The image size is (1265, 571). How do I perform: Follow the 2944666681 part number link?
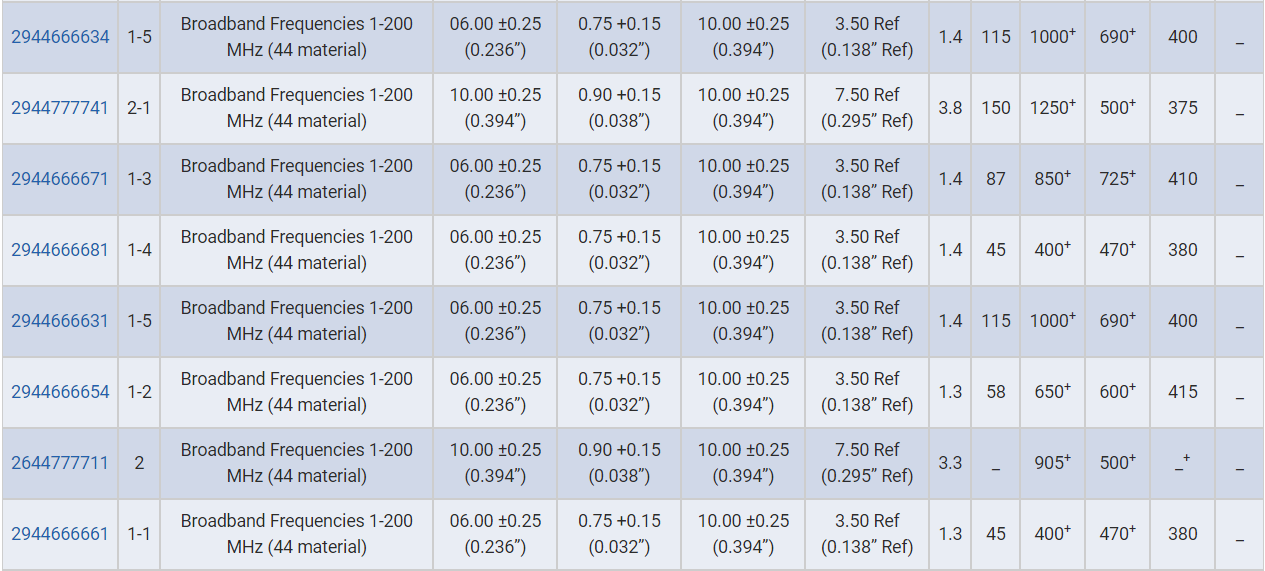(60, 250)
